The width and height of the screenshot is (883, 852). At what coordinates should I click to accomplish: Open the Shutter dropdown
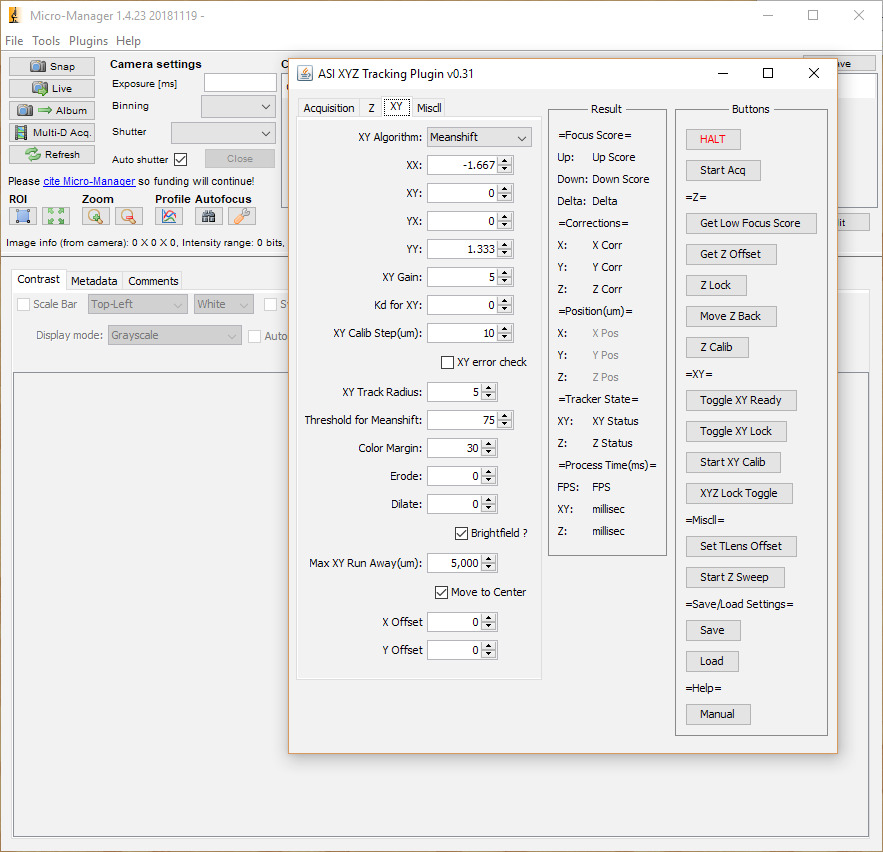(x=223, y=133)
